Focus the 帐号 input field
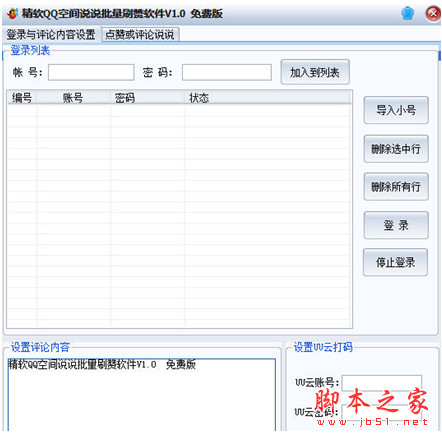 (x=91, y=72)
